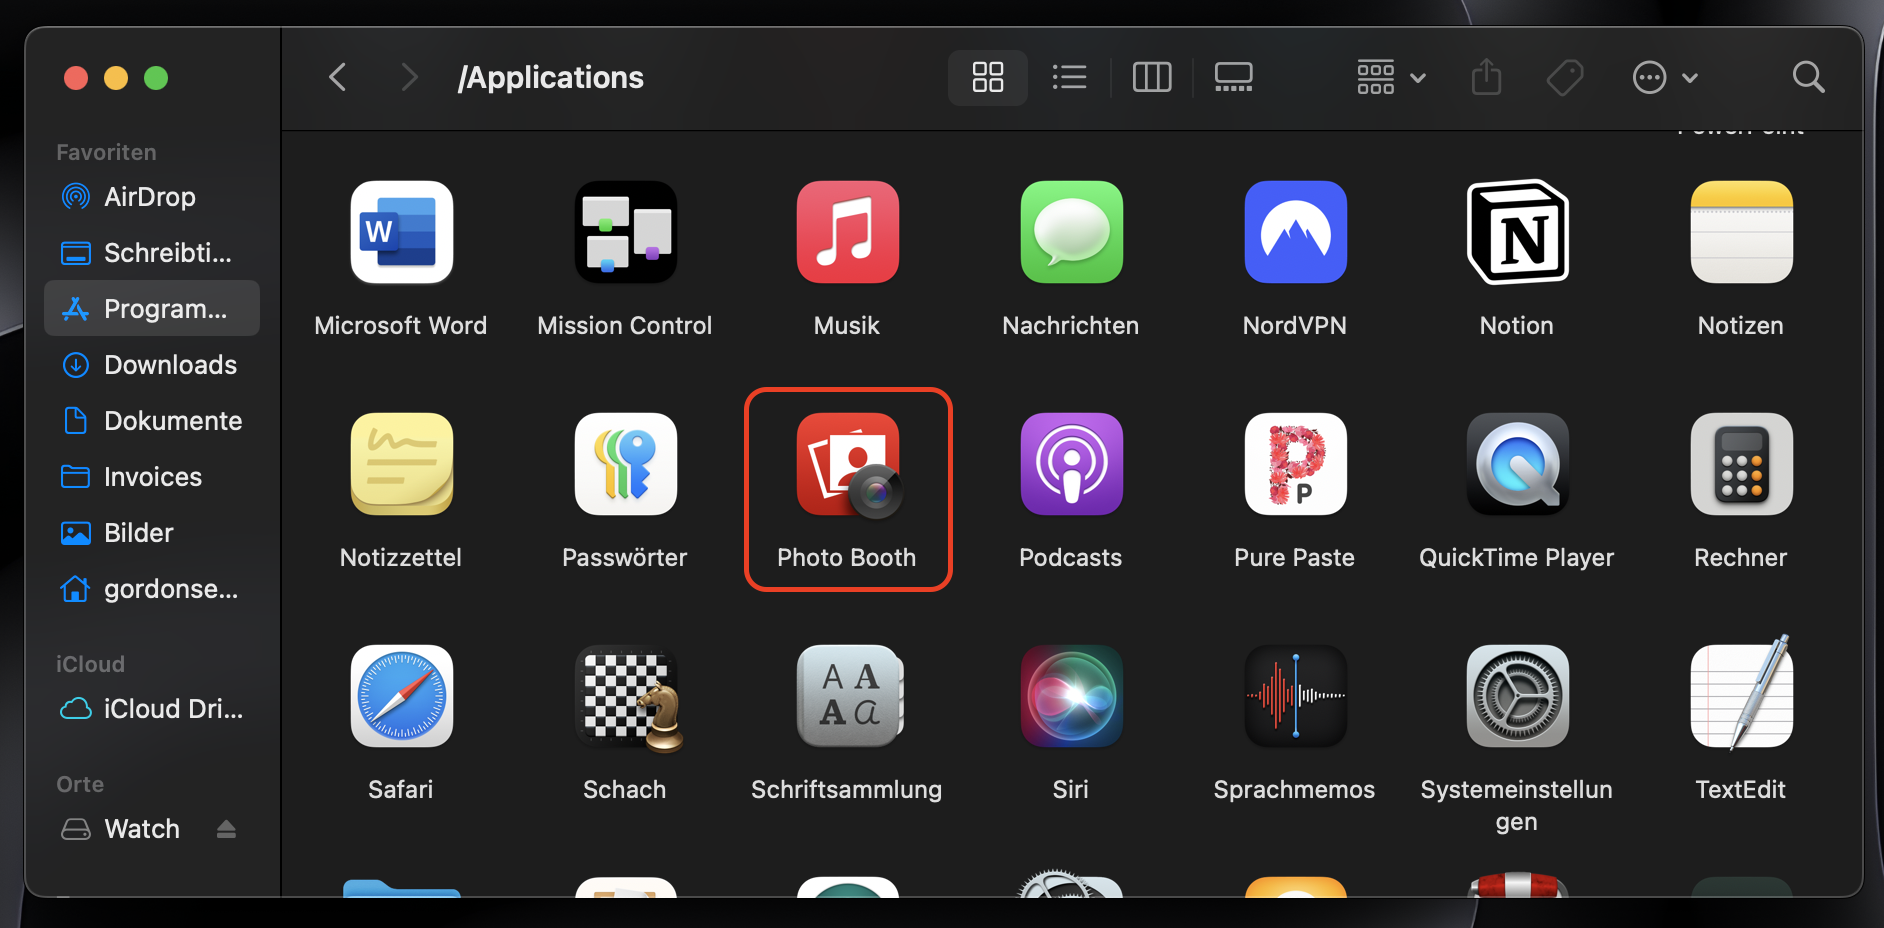Open the Pure Paste app icon
This screenshot has width=1884, height=928.
click(x=1295, y=464)
